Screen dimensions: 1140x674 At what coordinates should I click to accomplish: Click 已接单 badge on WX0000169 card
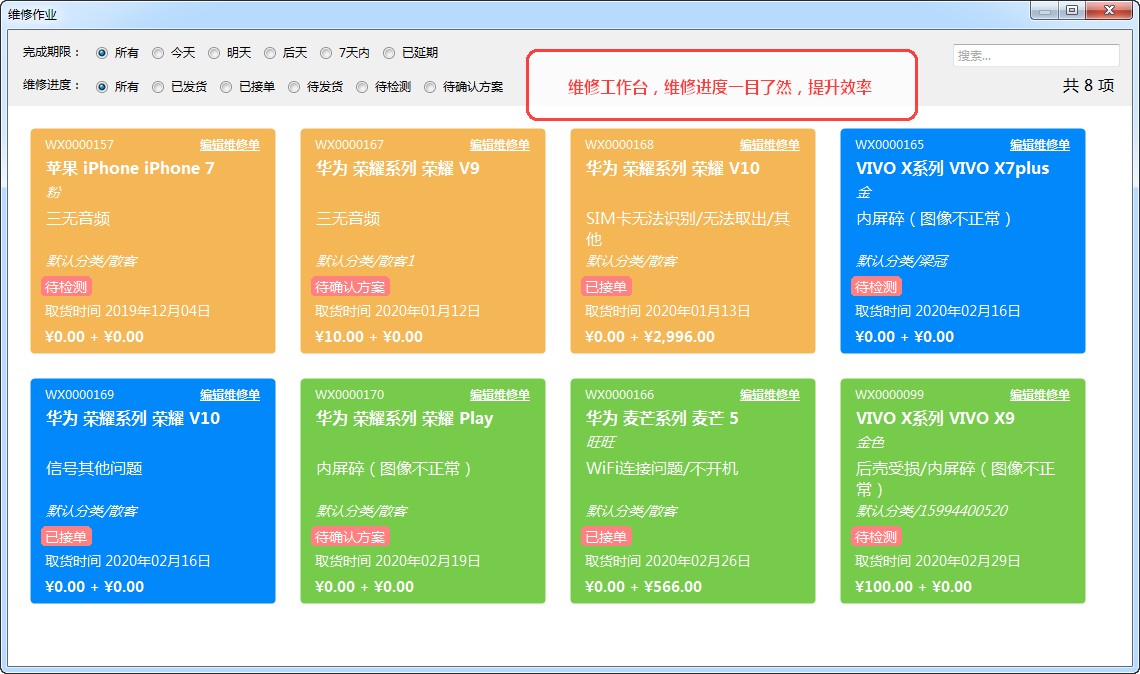tap(66, 537)
